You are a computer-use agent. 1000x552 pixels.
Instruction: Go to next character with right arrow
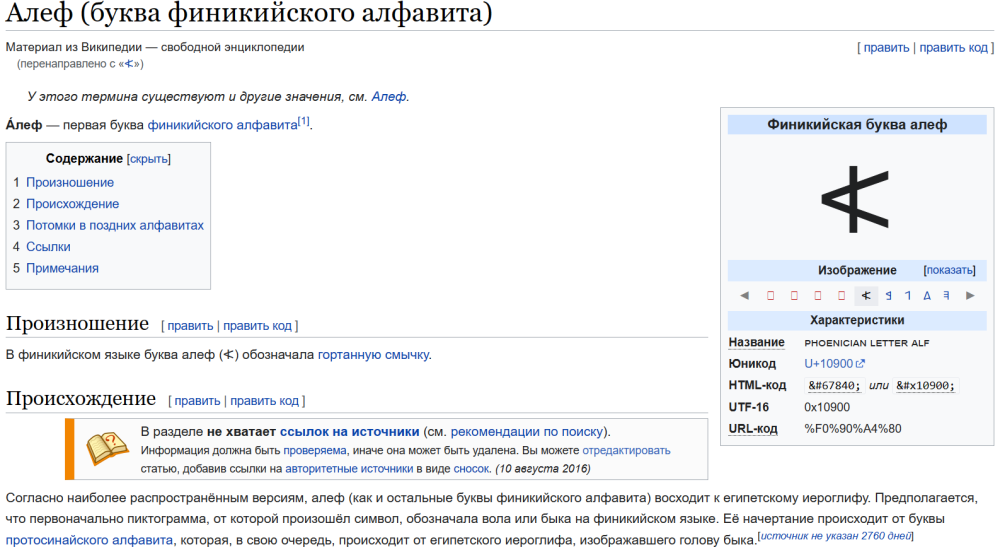point(970,296)
